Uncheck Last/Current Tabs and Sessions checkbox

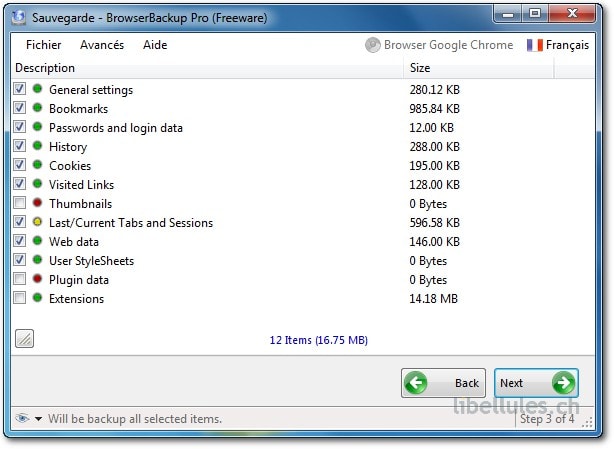click(20, 222)
